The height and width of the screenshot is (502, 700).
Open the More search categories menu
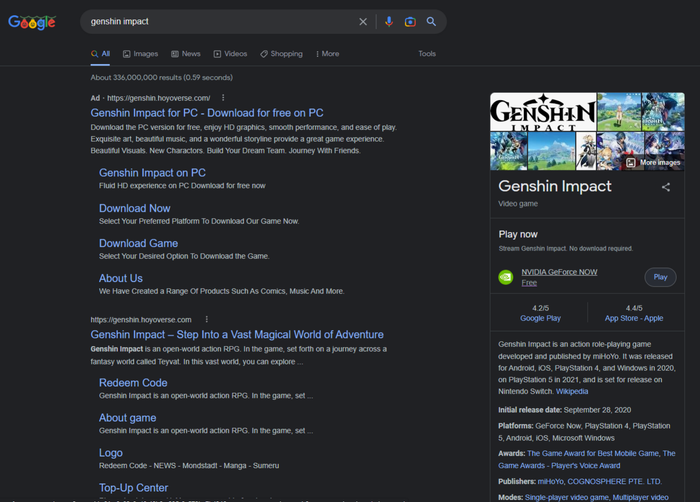click(x=327, y=54)
